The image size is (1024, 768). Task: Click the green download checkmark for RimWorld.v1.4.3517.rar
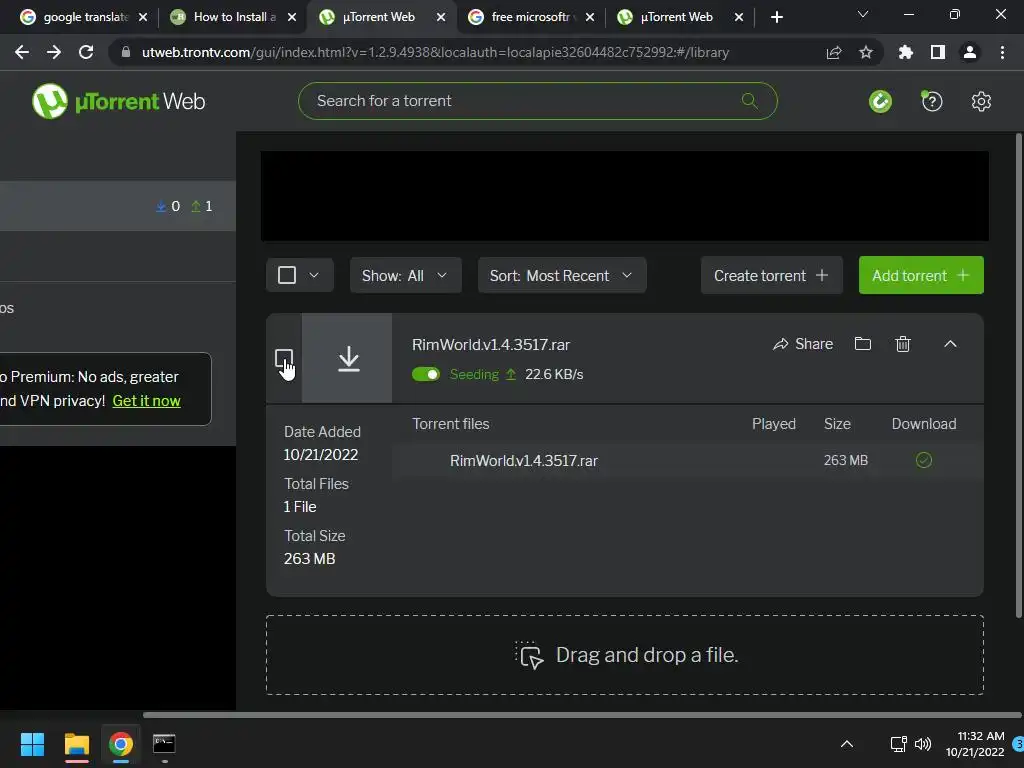923,460
